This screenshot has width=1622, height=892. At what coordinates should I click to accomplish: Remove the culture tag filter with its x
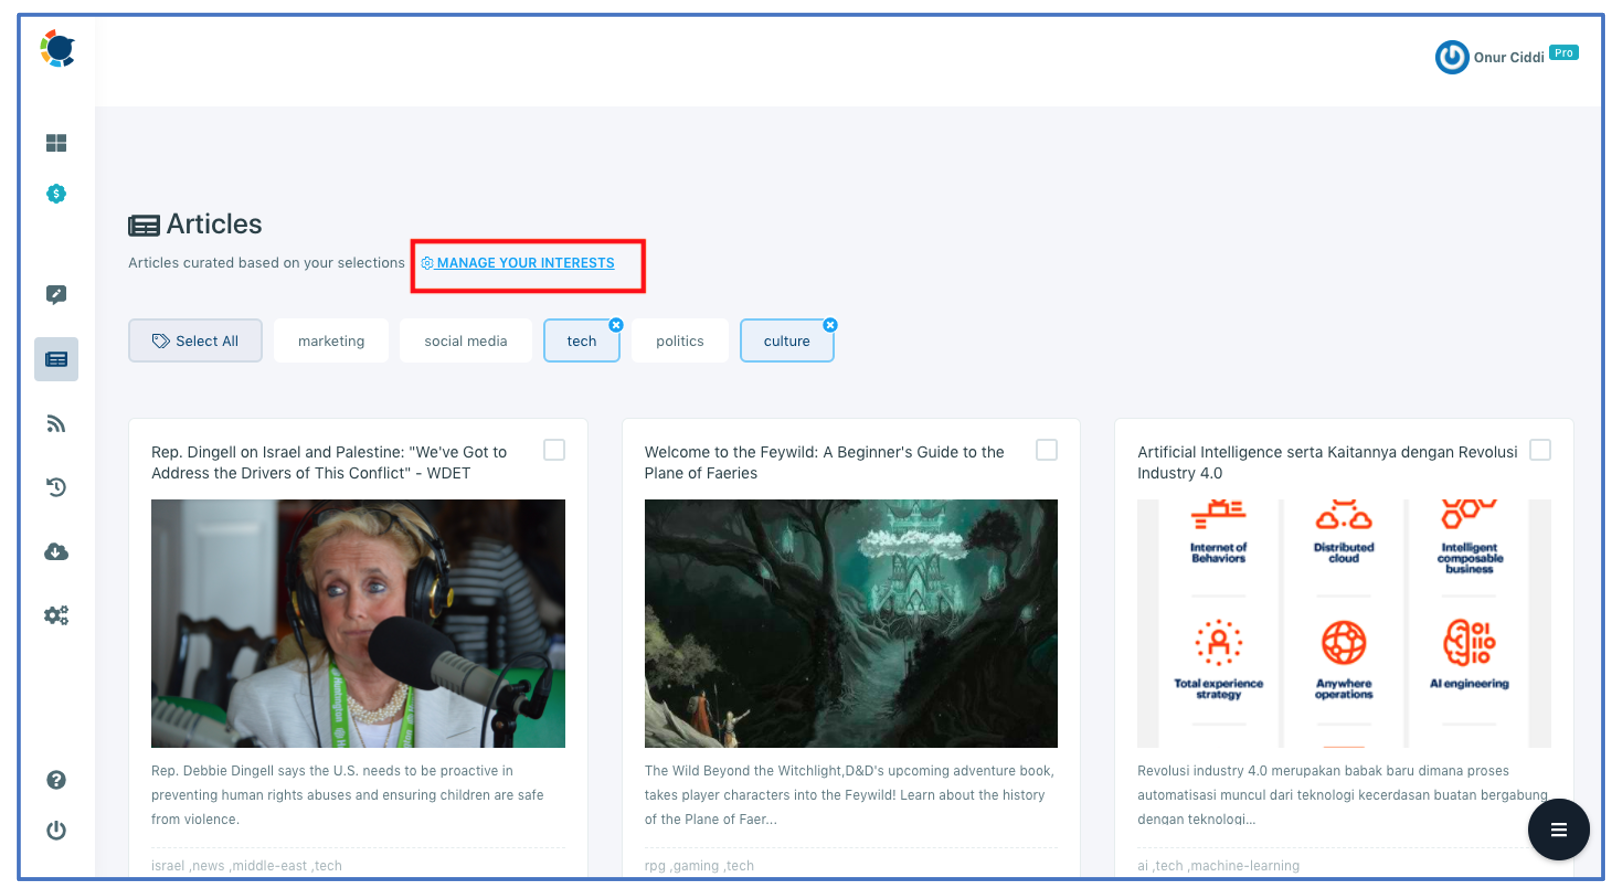coord(830,325)
